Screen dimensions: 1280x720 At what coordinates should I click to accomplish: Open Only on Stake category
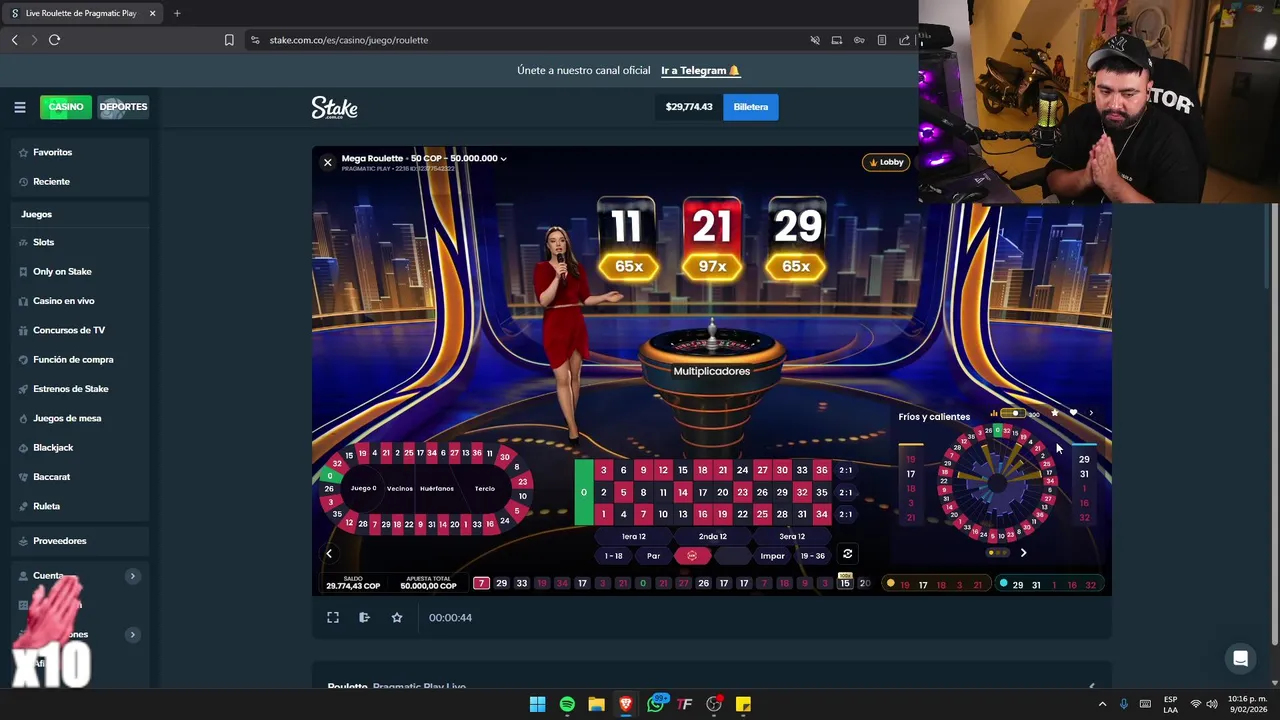80,271
